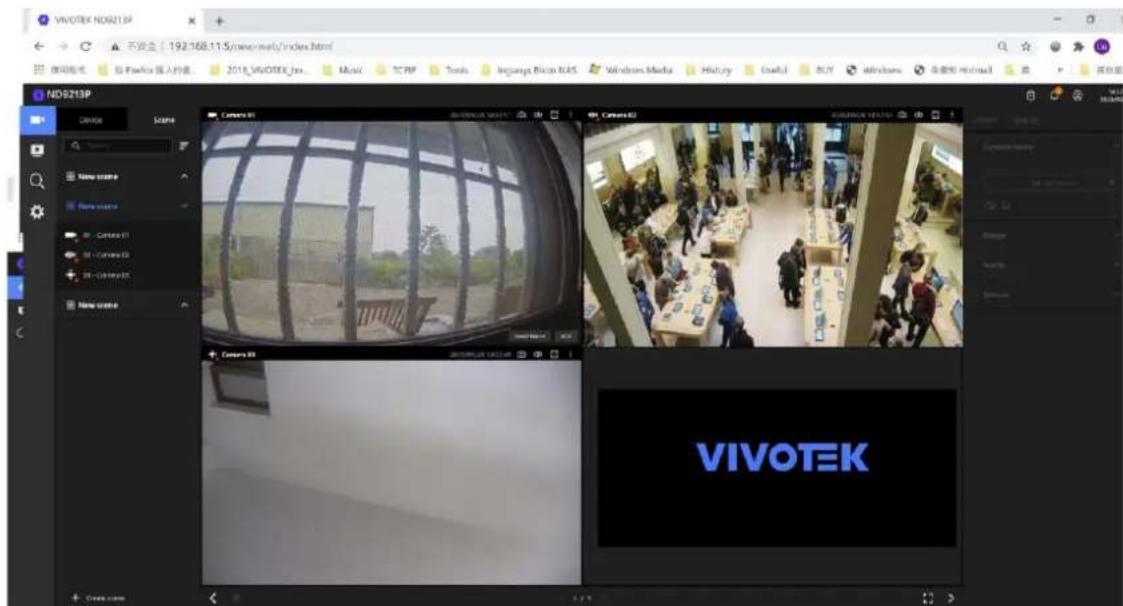Click the small right button on Camera 01 overlay

point(566,336)
